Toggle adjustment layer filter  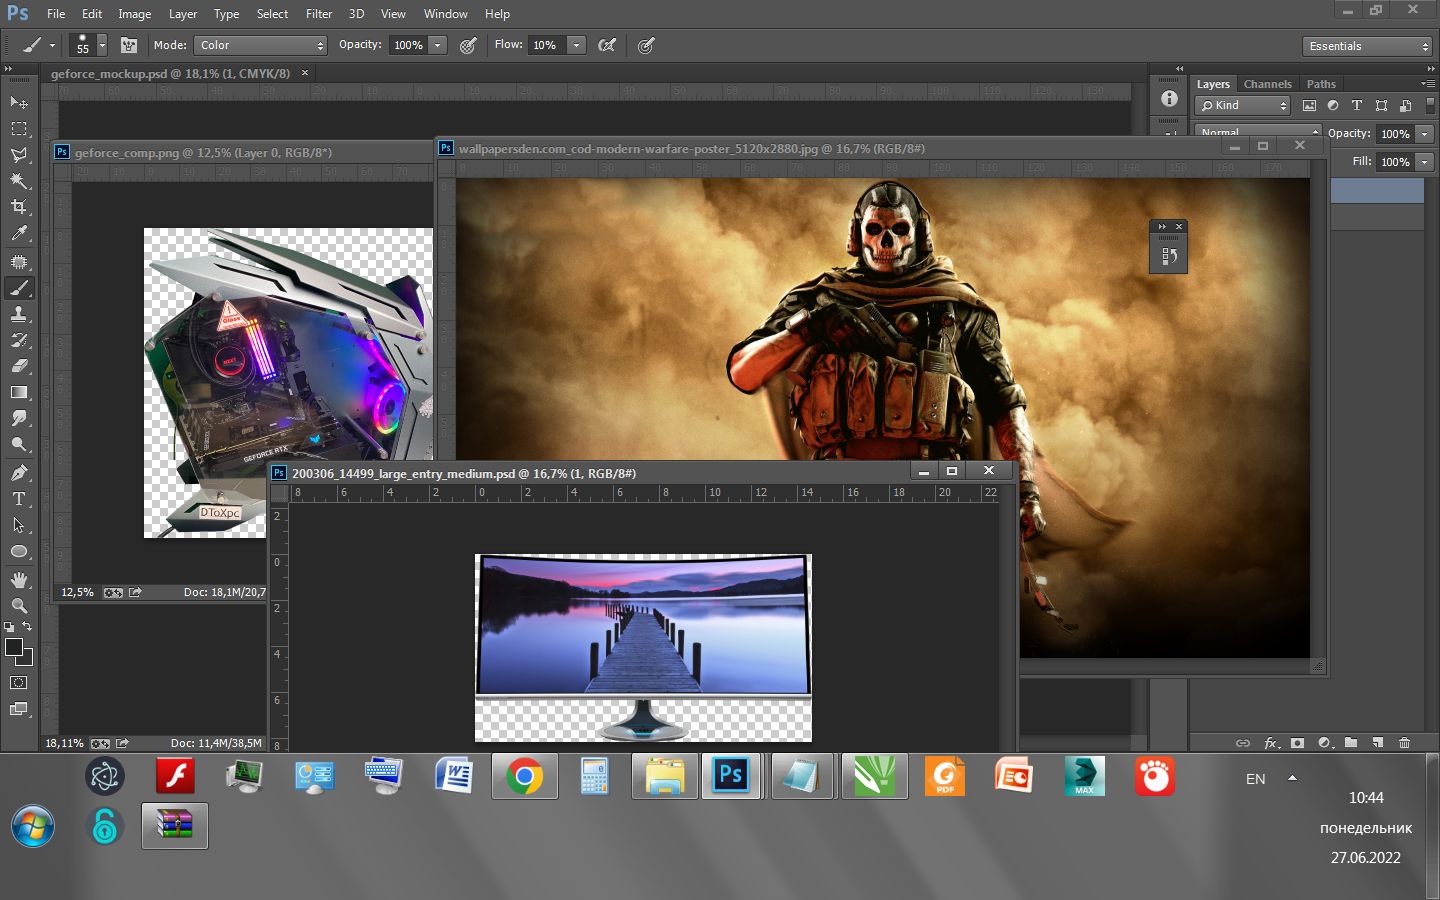[x=1333, y=105]
